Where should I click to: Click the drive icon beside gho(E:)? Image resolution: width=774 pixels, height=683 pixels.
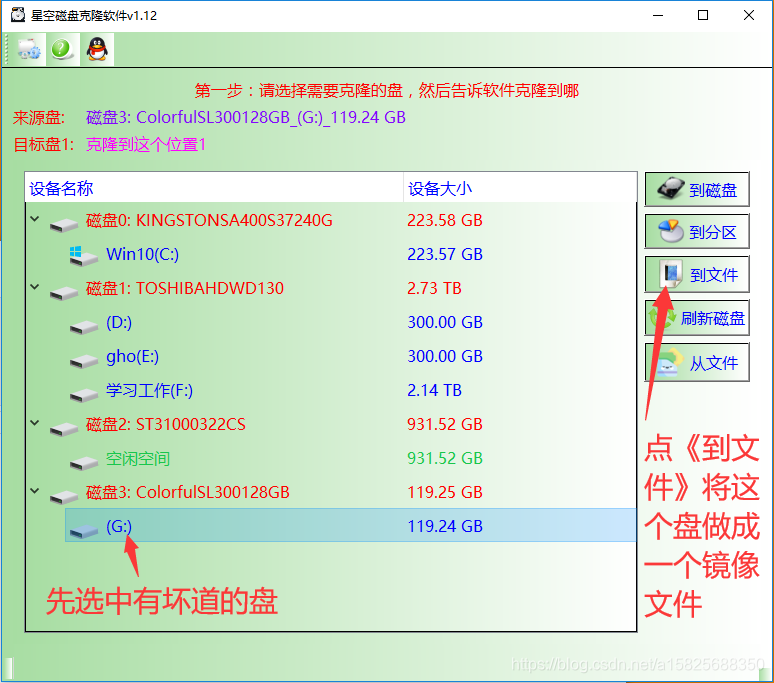pyautogui.click(x=83, y=361)
